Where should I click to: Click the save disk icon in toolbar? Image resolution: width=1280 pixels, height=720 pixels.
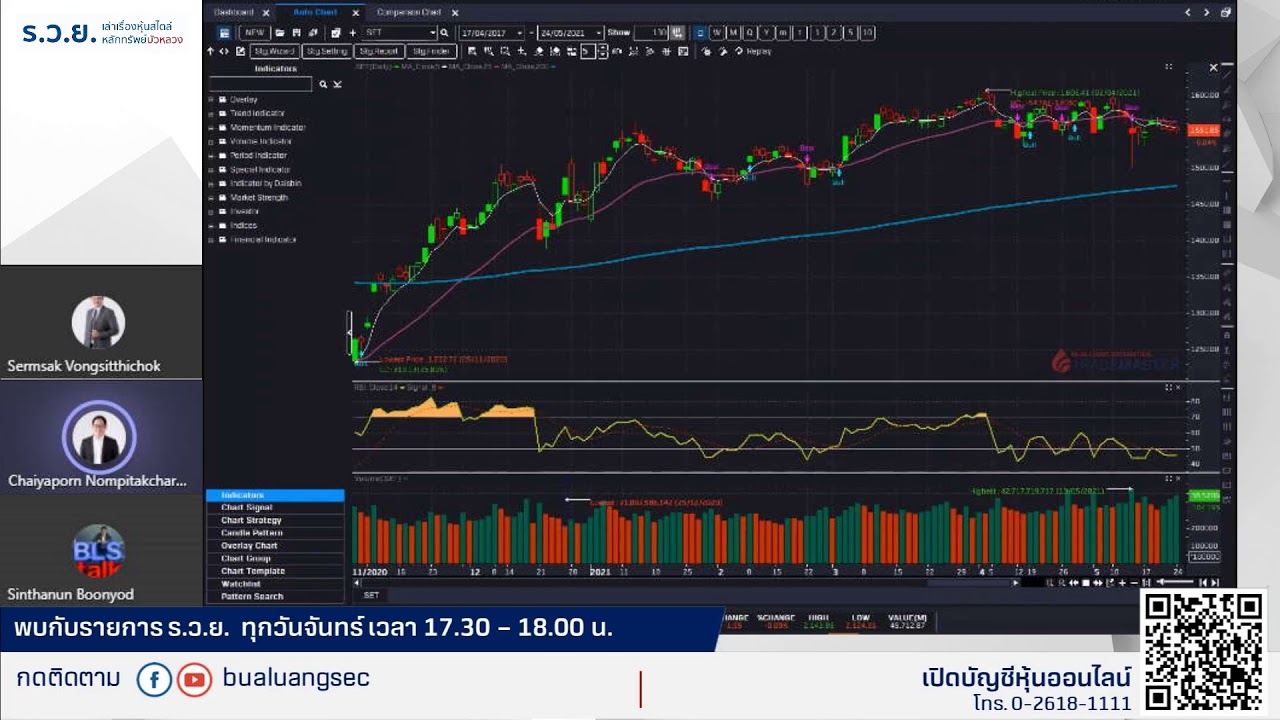point(296,32)
